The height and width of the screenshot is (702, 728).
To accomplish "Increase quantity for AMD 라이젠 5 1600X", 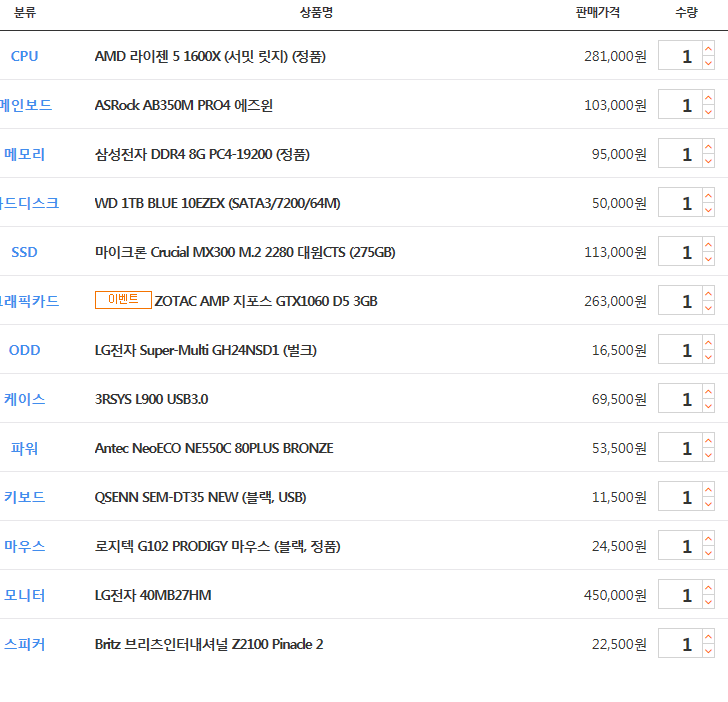I will (x=708, y=49).
